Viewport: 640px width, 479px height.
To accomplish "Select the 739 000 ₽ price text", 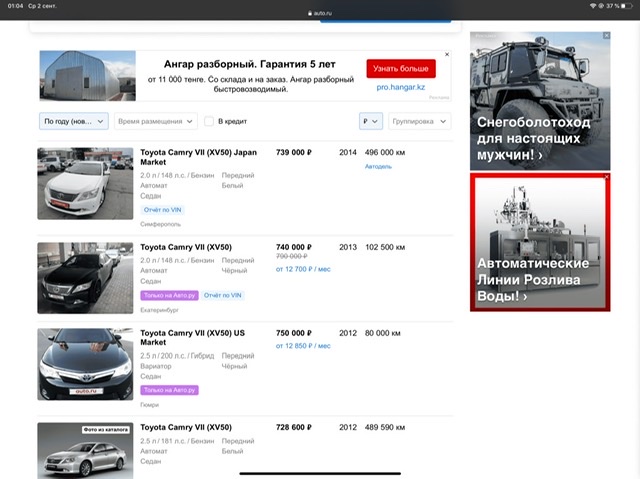I will [294, 152].
